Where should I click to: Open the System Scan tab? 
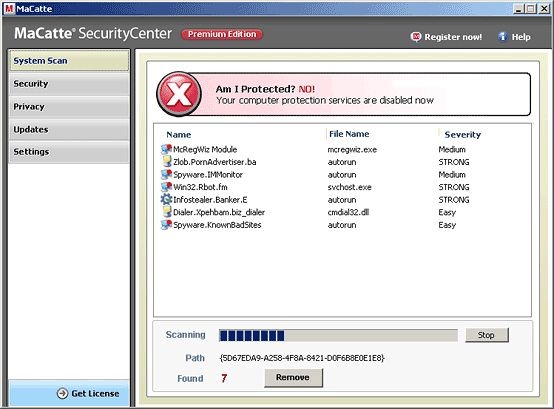tap(69, 61)
